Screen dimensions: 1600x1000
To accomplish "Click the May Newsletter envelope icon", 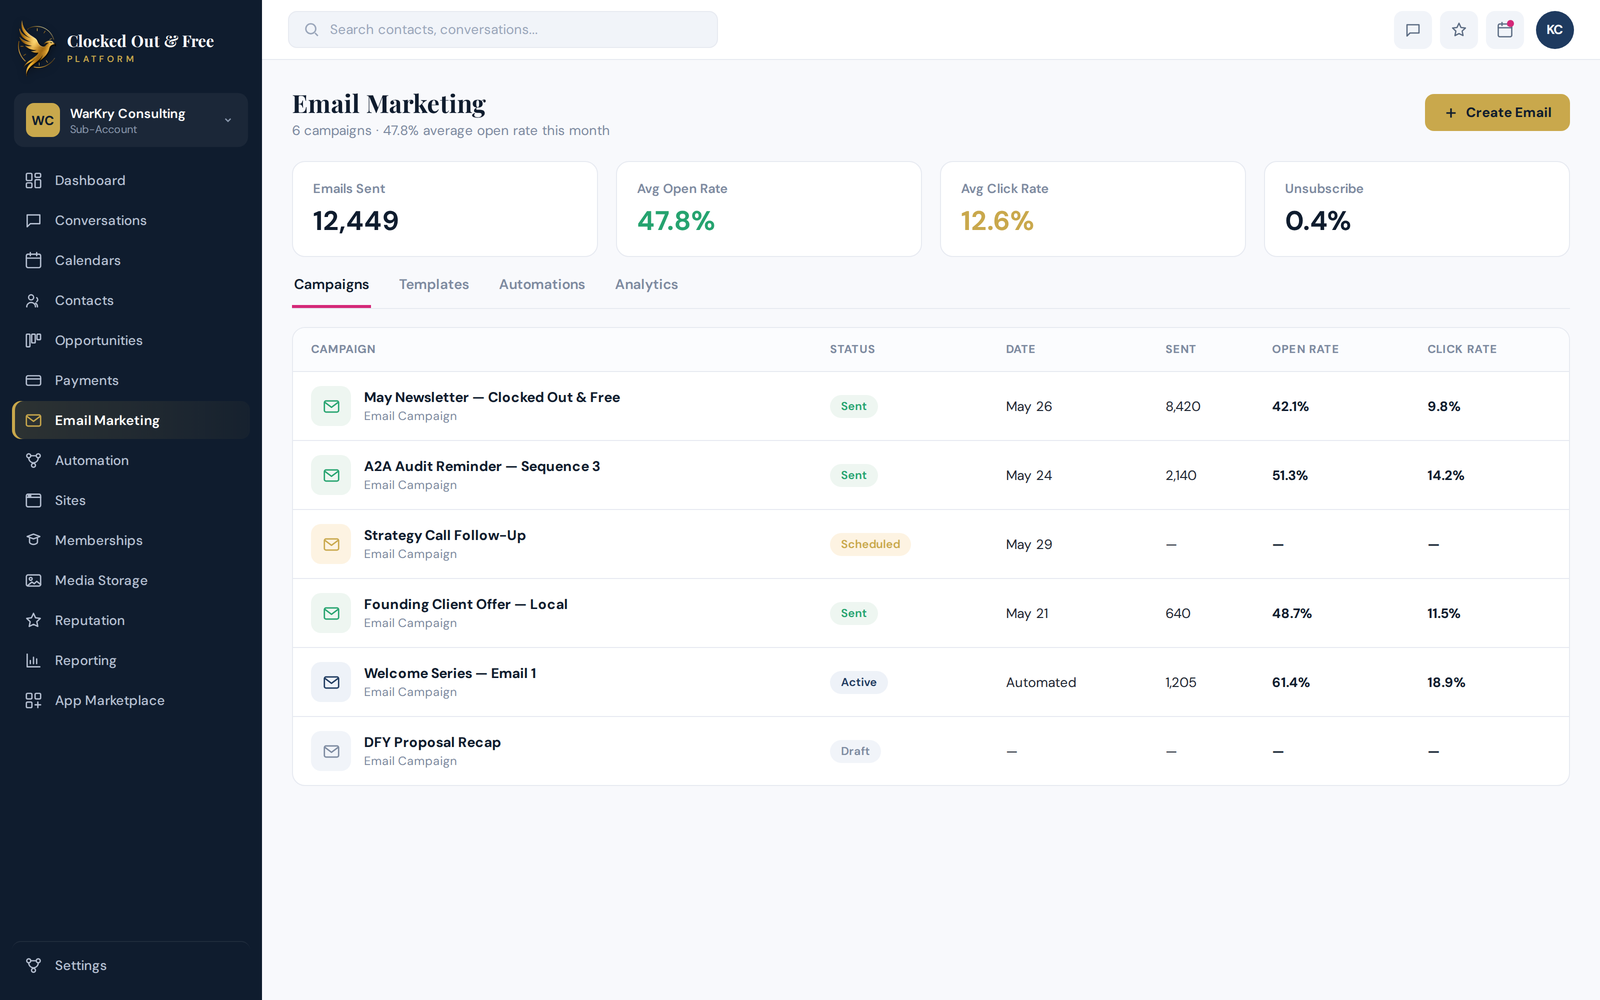I will click(x=331, y=406).
